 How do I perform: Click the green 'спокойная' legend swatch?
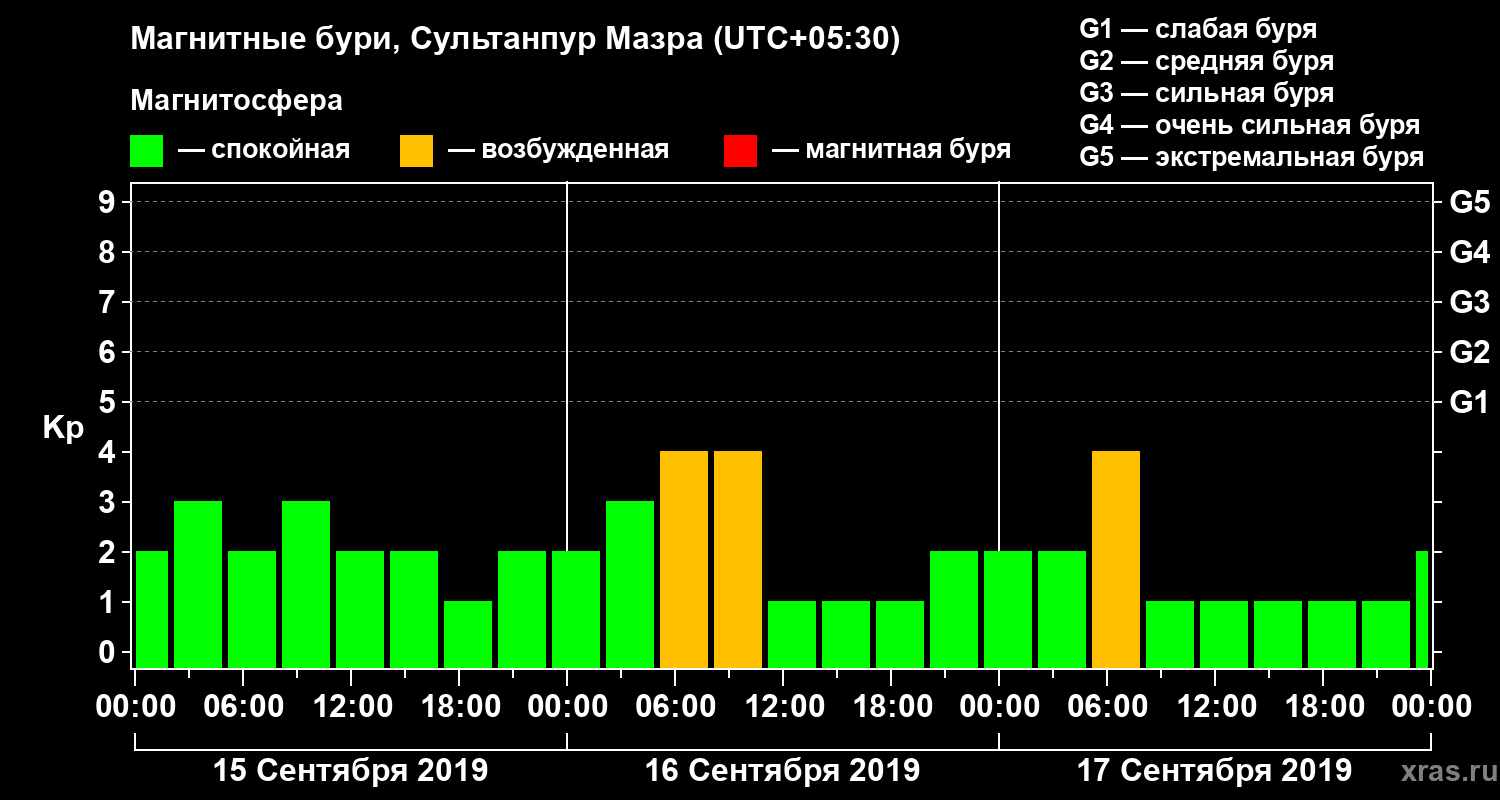(x=146, y=151)
